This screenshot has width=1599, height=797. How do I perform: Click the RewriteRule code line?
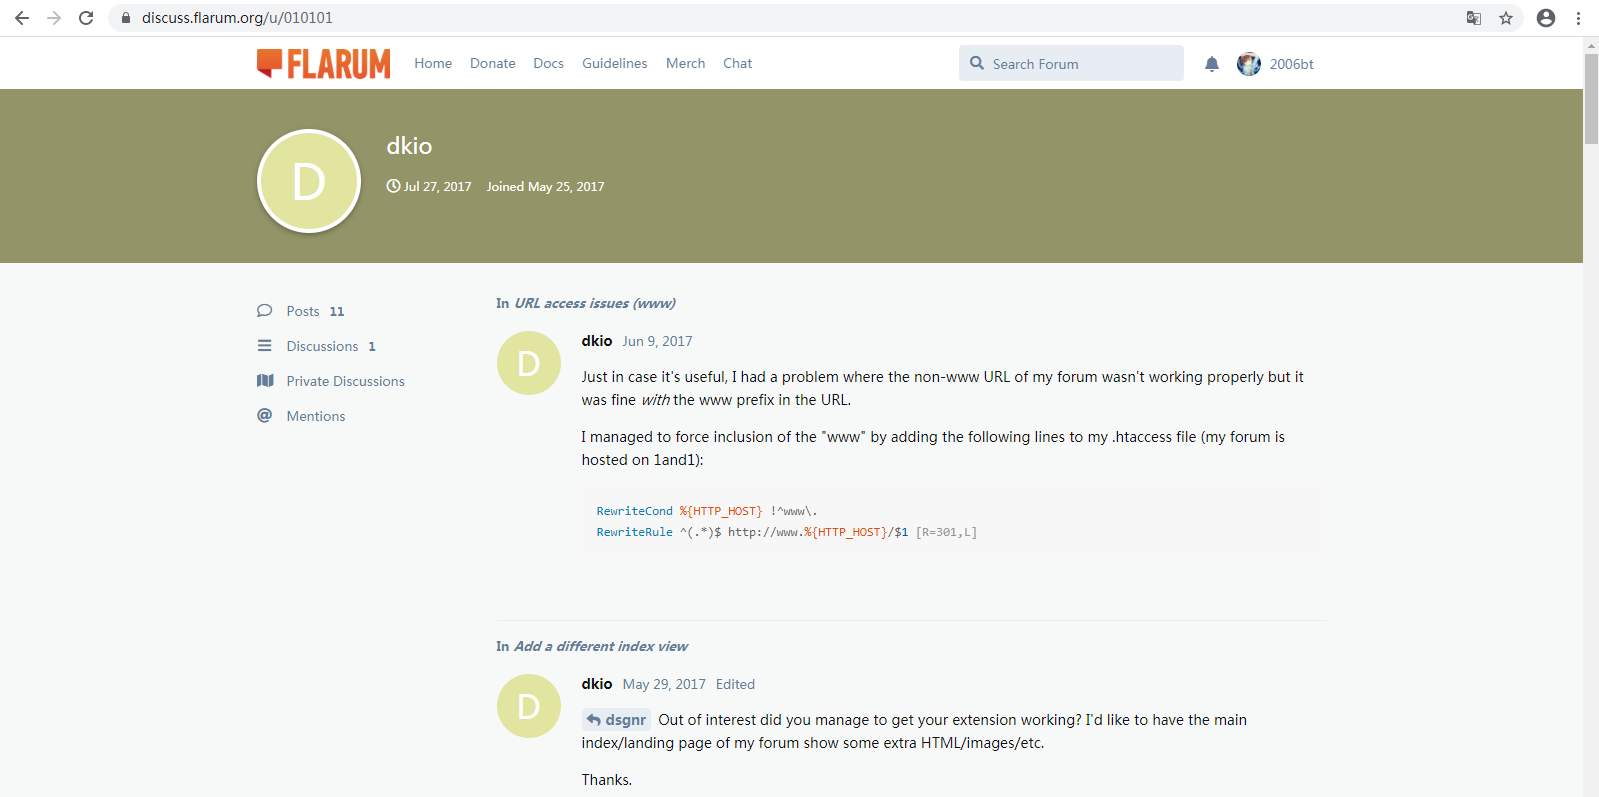pyautogui.click(x=787, y=532)
